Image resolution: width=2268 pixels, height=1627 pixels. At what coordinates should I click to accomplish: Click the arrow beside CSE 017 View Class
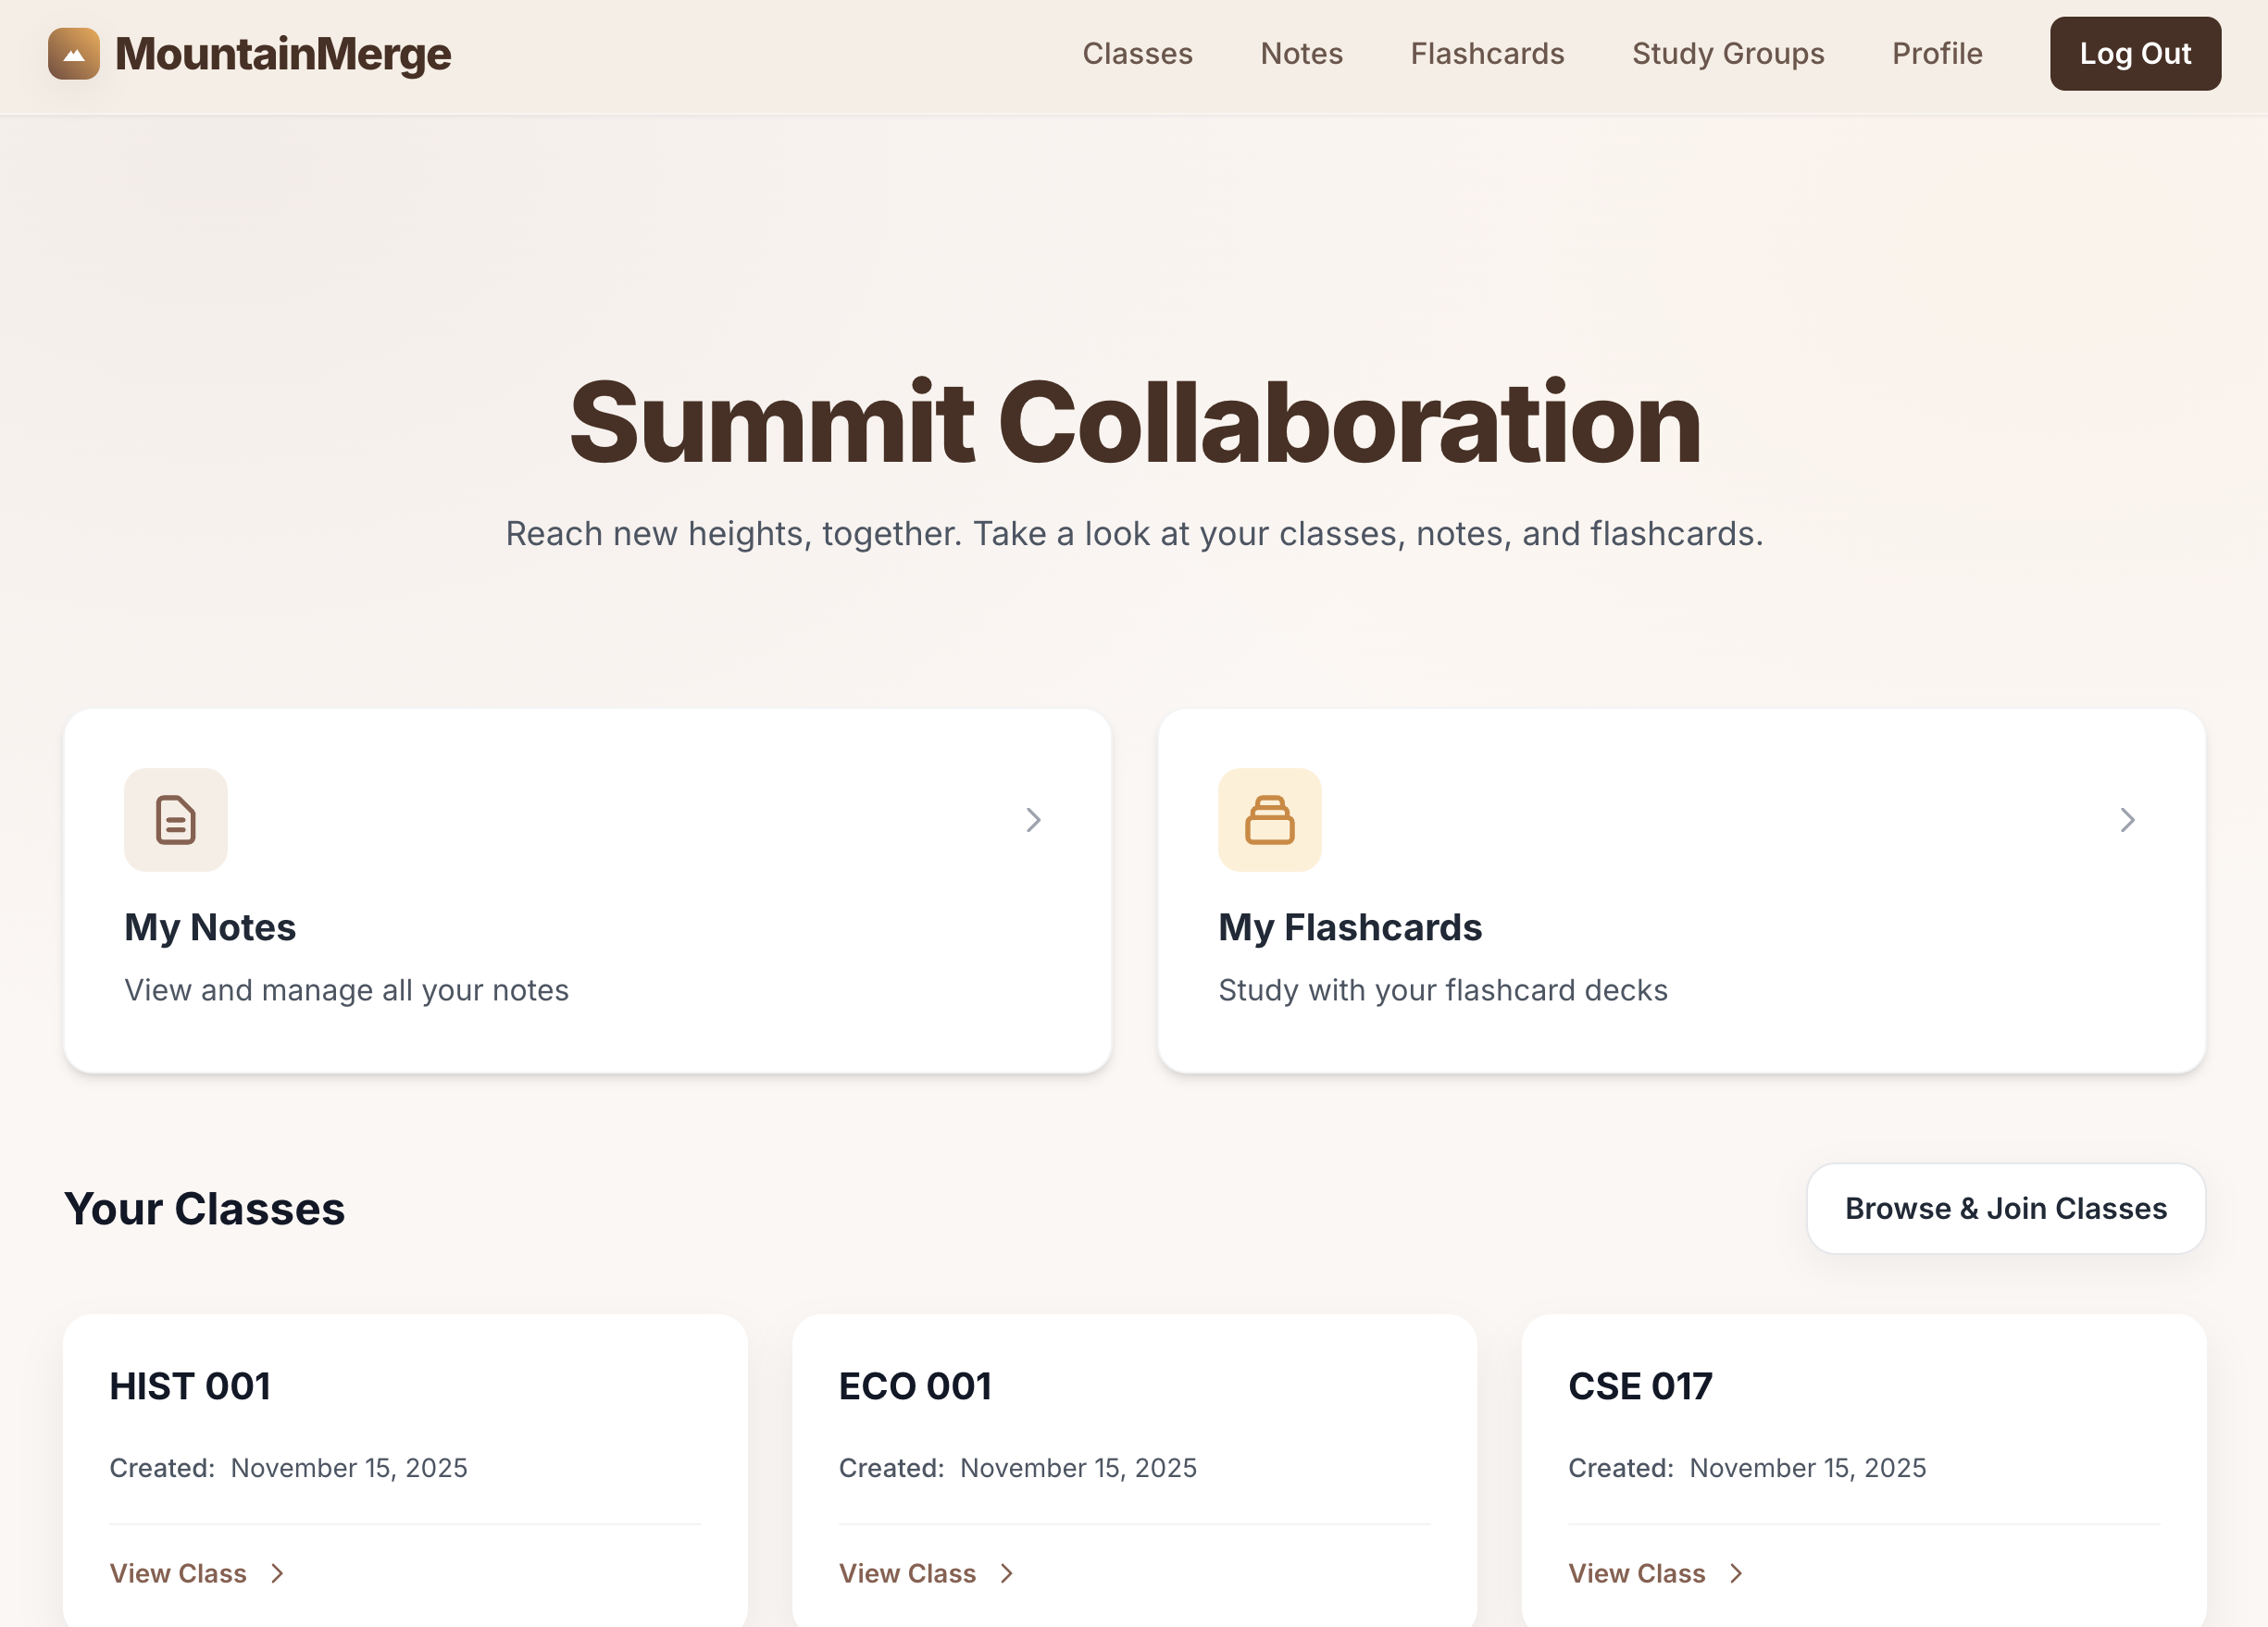(x=1736, y=1573)
